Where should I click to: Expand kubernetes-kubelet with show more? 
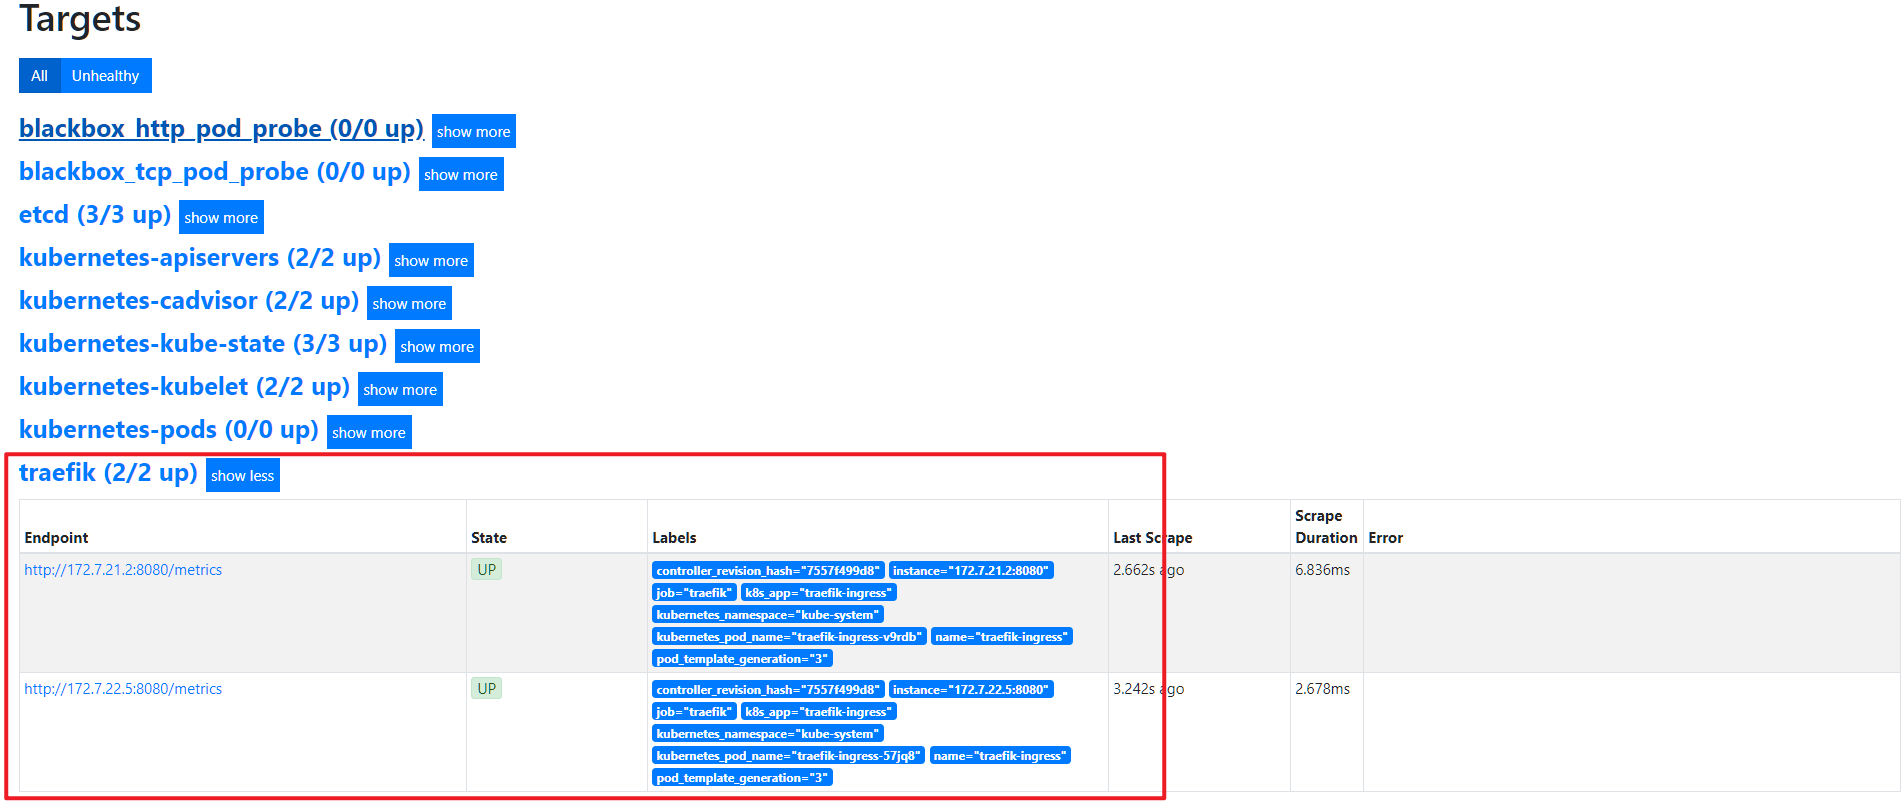(400, 390)
